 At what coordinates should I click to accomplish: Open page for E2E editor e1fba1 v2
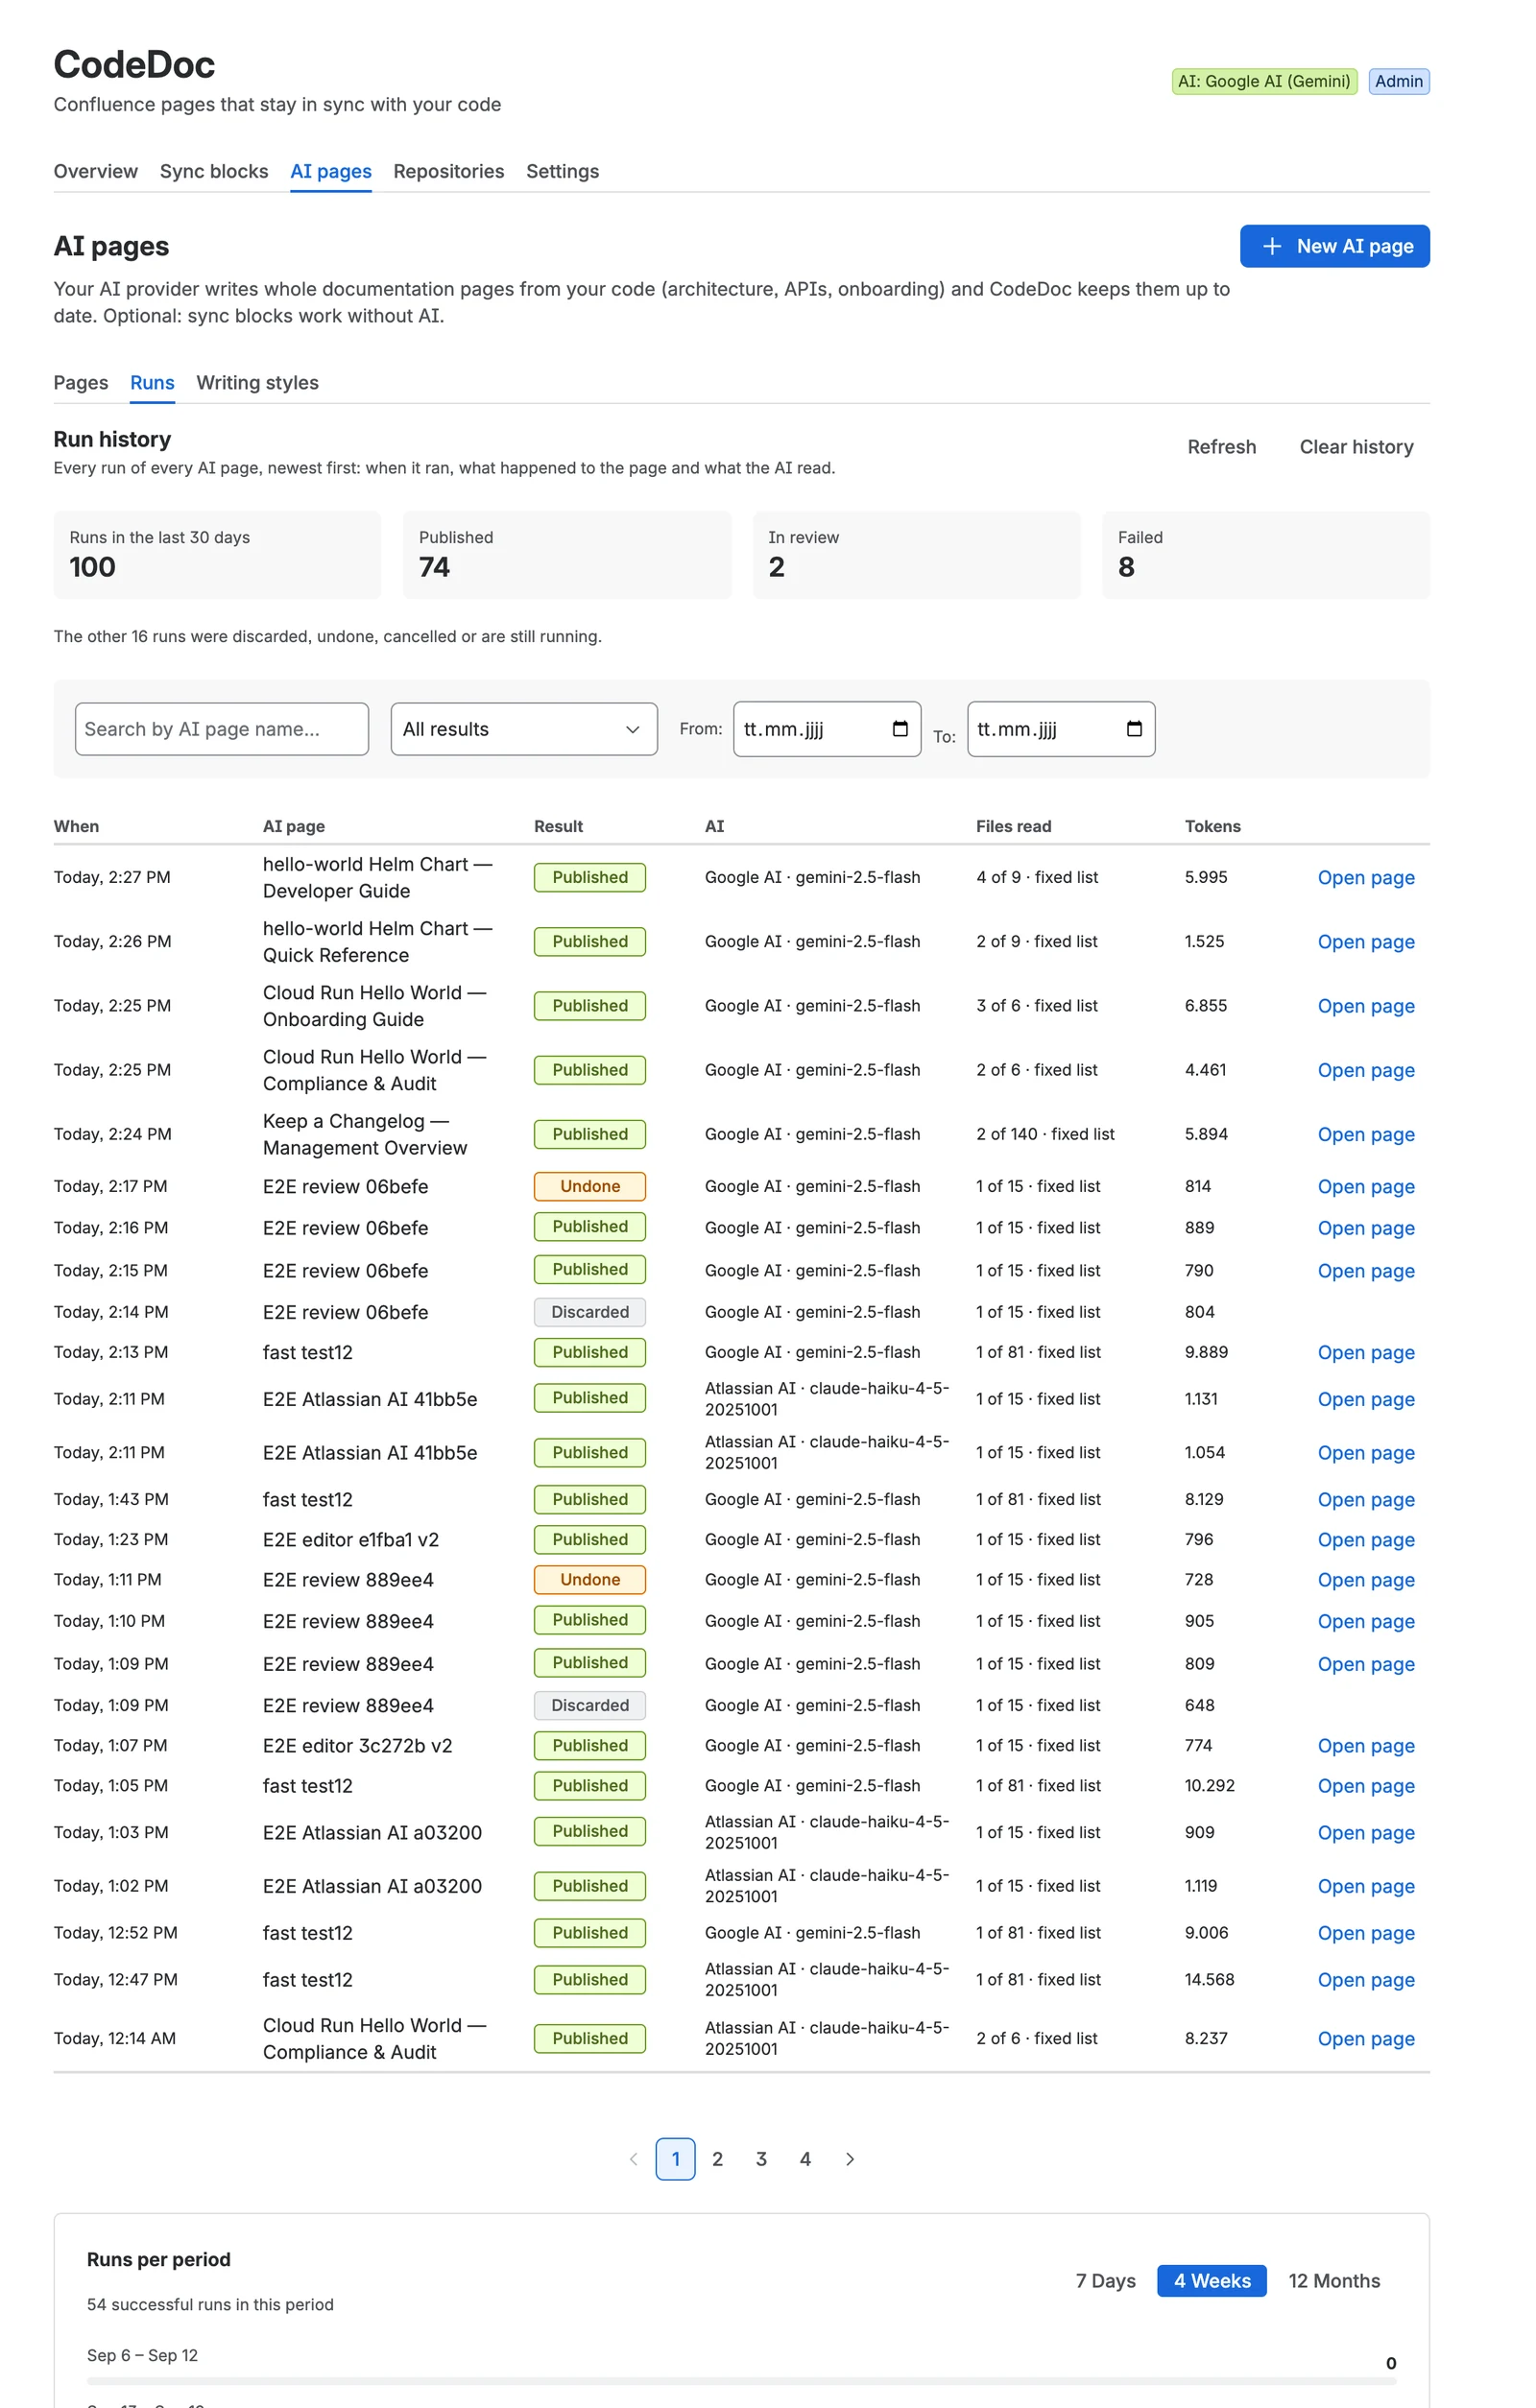coord(1365,1540)
